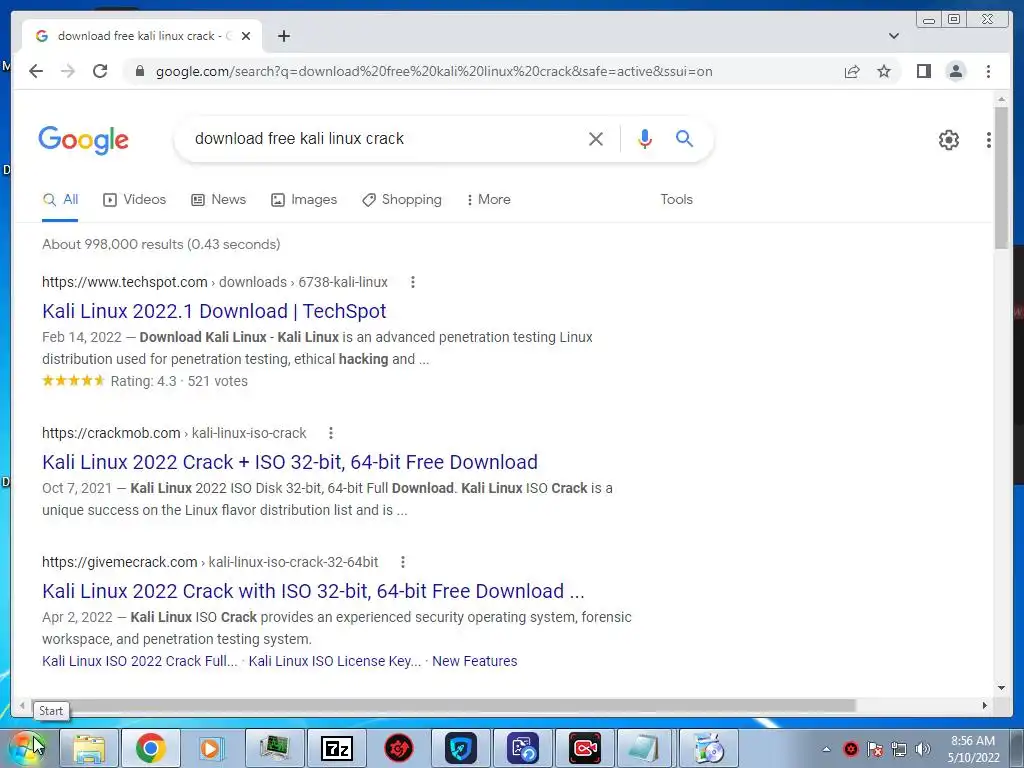The height and width of the screenshot is (768, 1024).
Task: Switch to News results tab
Action: [218, 199]
